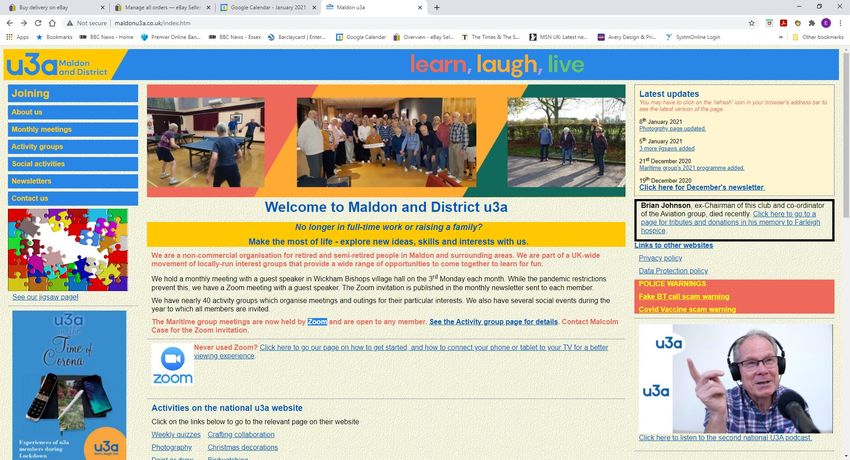Open the Other bookmarks folder
850x460 pixels.
(817, 37)
